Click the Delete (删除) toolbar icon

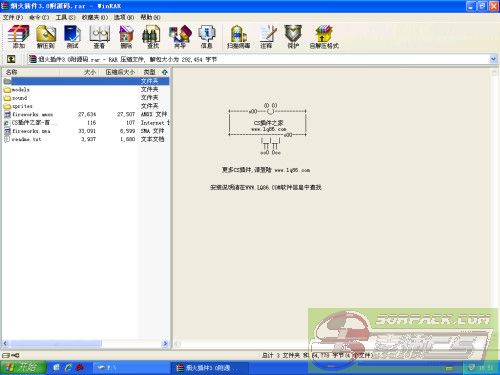coord(126,37)
